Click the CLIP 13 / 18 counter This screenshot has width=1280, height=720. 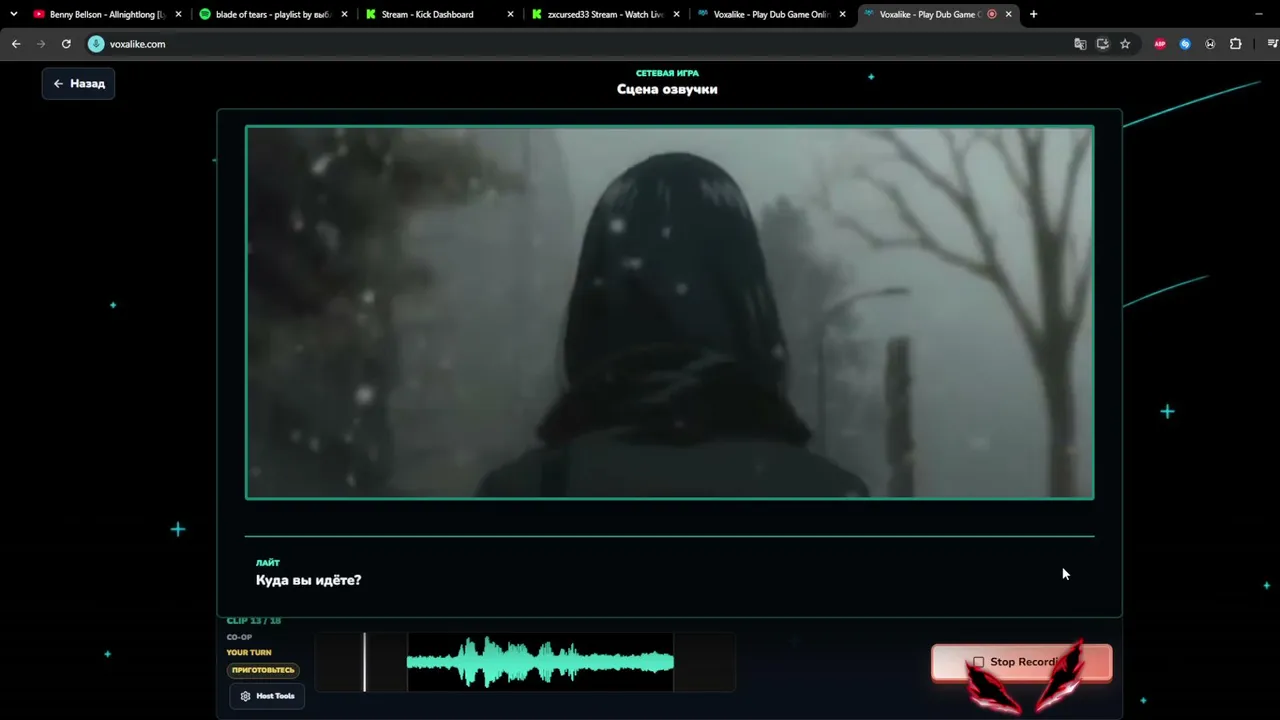coord(254,621)
